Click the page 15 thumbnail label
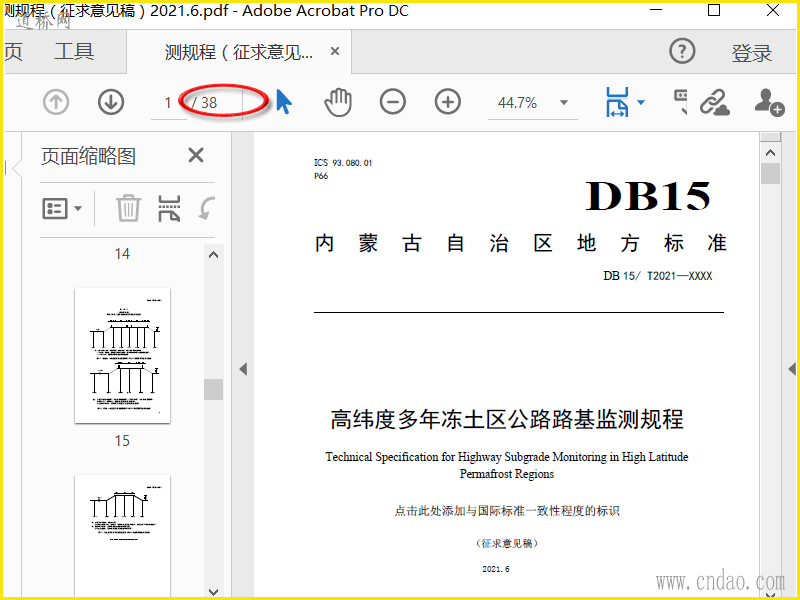800x600 pixels. (x=122, y=440)
